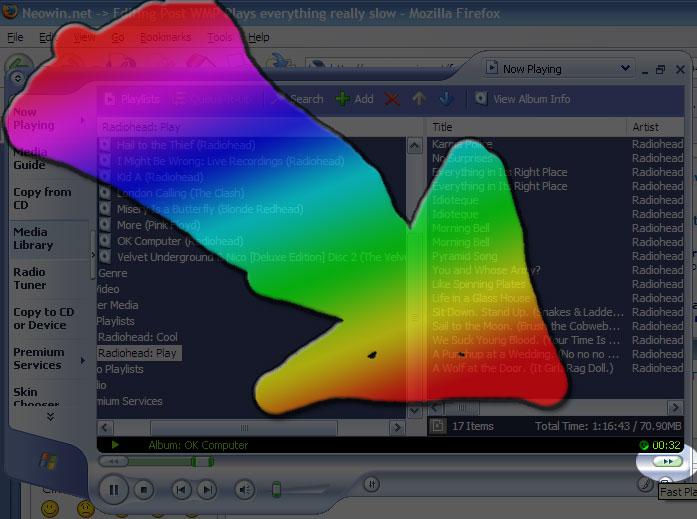
Task: Click the Pause button in Media Player
Action: 114,490
